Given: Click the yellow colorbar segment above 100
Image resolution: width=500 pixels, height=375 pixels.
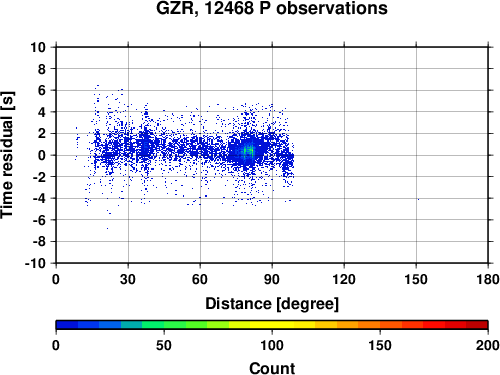Looking at the screenshot, I should click(x=272, y=325).
